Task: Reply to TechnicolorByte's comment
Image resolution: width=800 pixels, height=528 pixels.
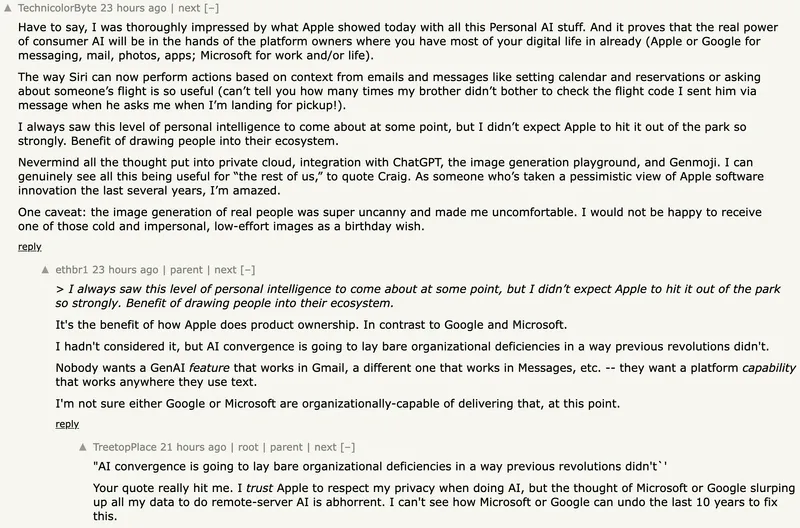Action: pyautogui.click(x=30, y=247)
